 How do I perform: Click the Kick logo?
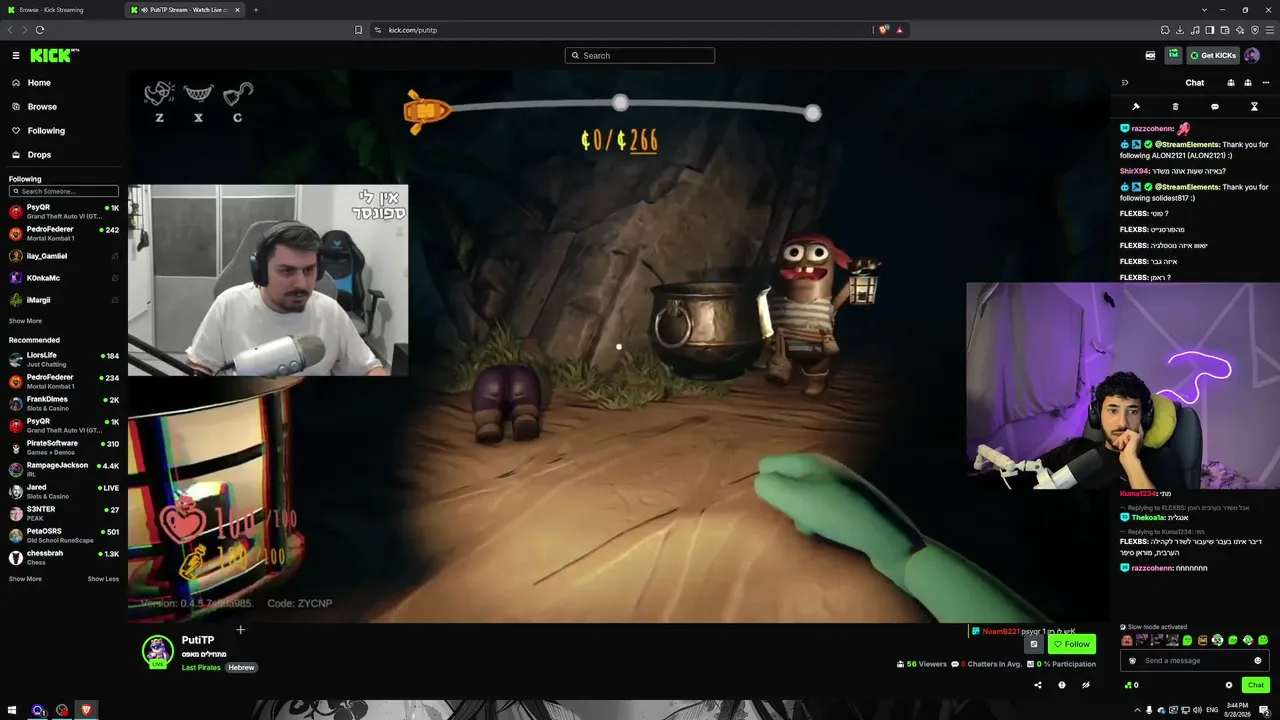(54, 56)
